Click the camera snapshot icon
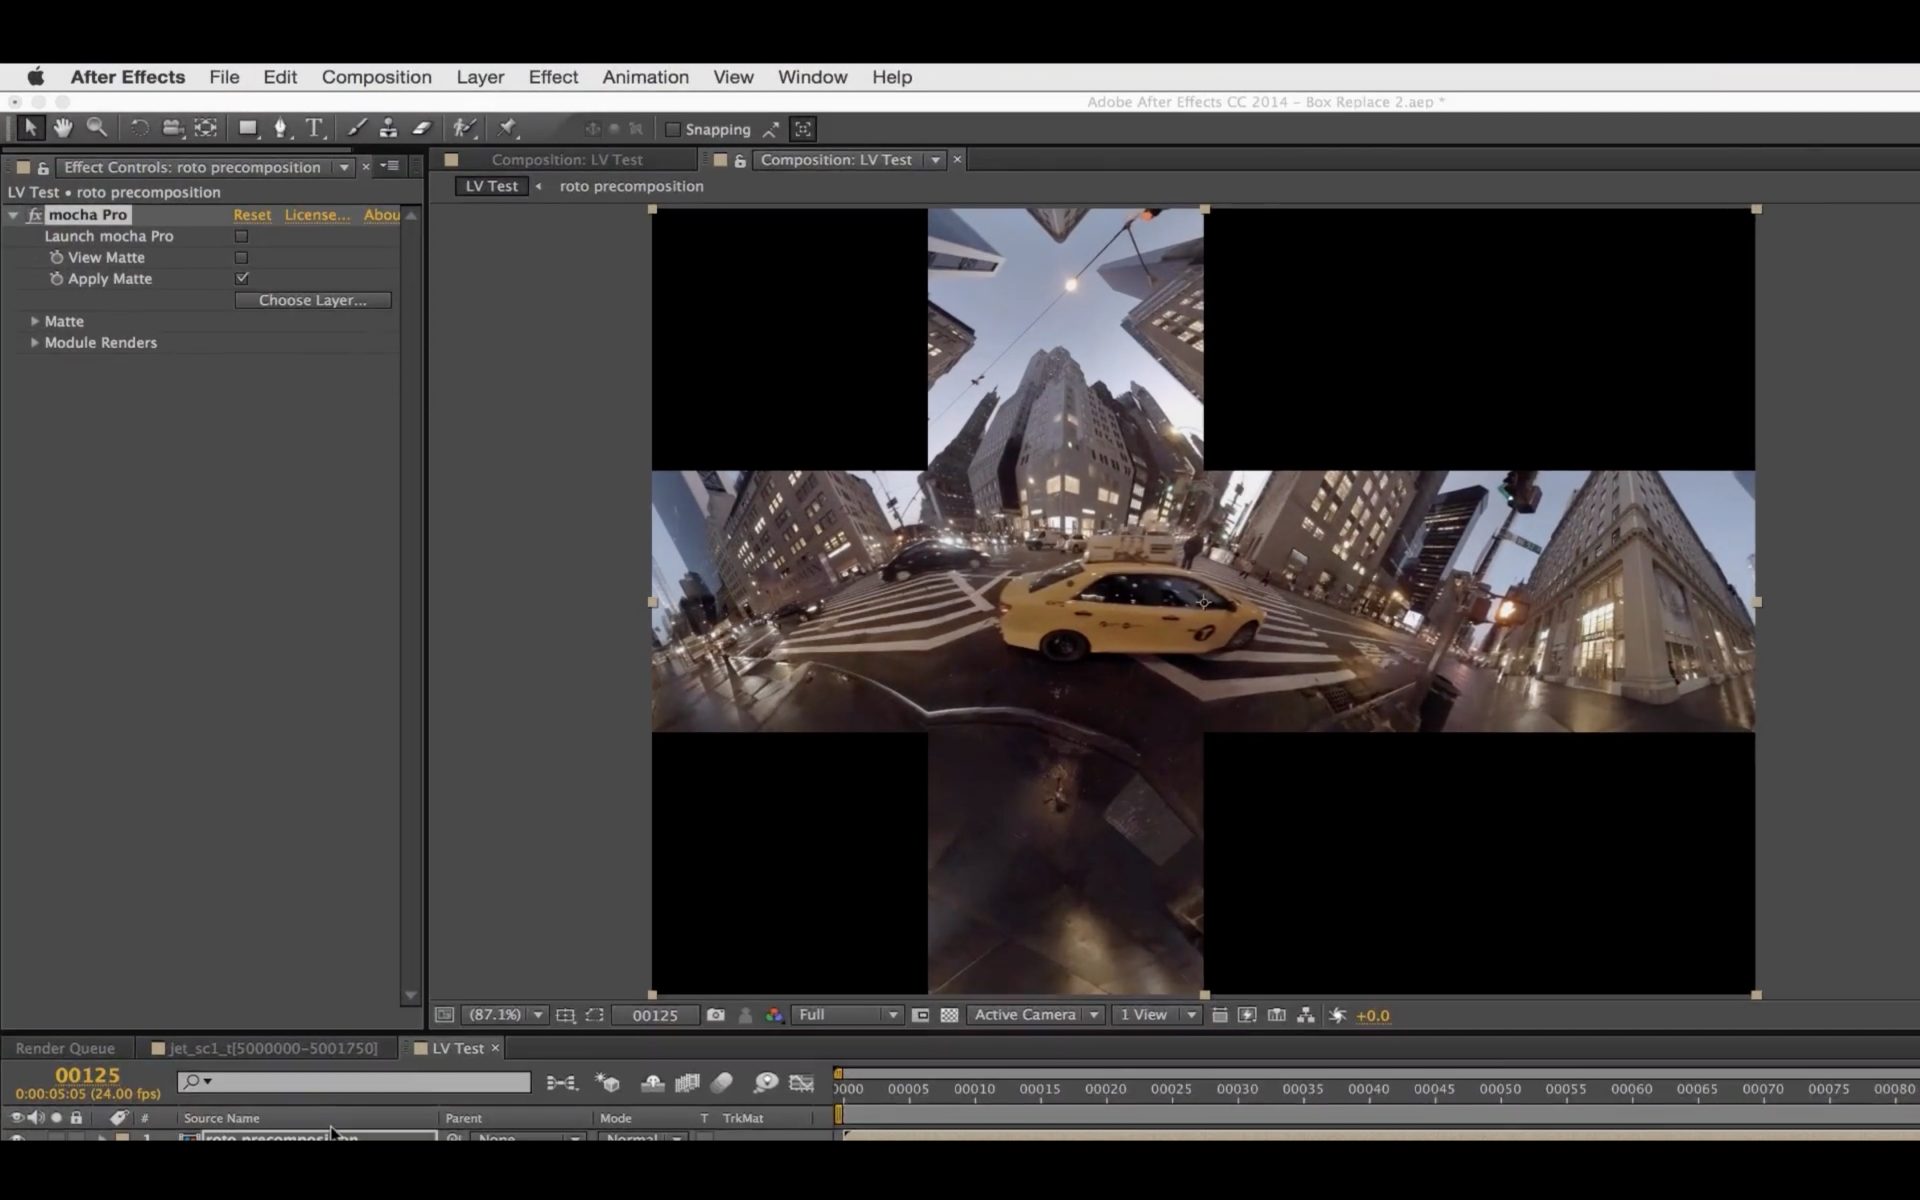1920x1200 pixels. [716, 1015]
